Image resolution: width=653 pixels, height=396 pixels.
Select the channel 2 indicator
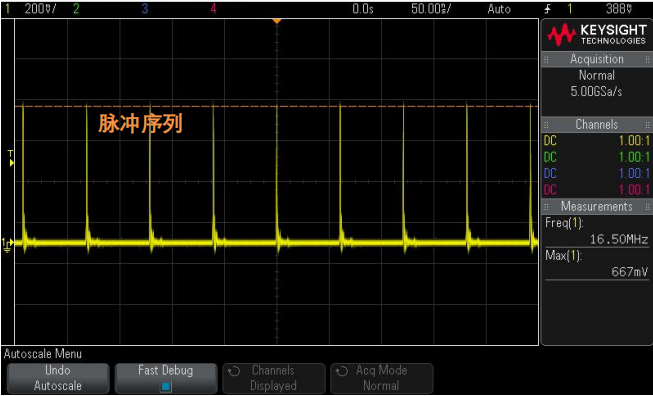76,9
